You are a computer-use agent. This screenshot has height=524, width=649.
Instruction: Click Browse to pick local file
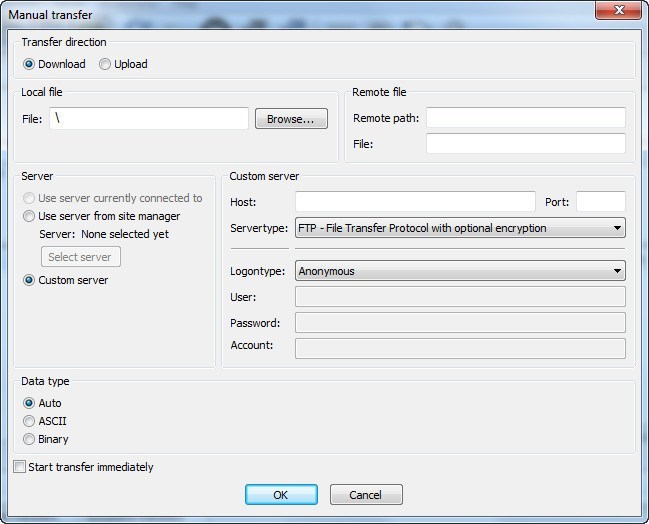click(291, 119)
